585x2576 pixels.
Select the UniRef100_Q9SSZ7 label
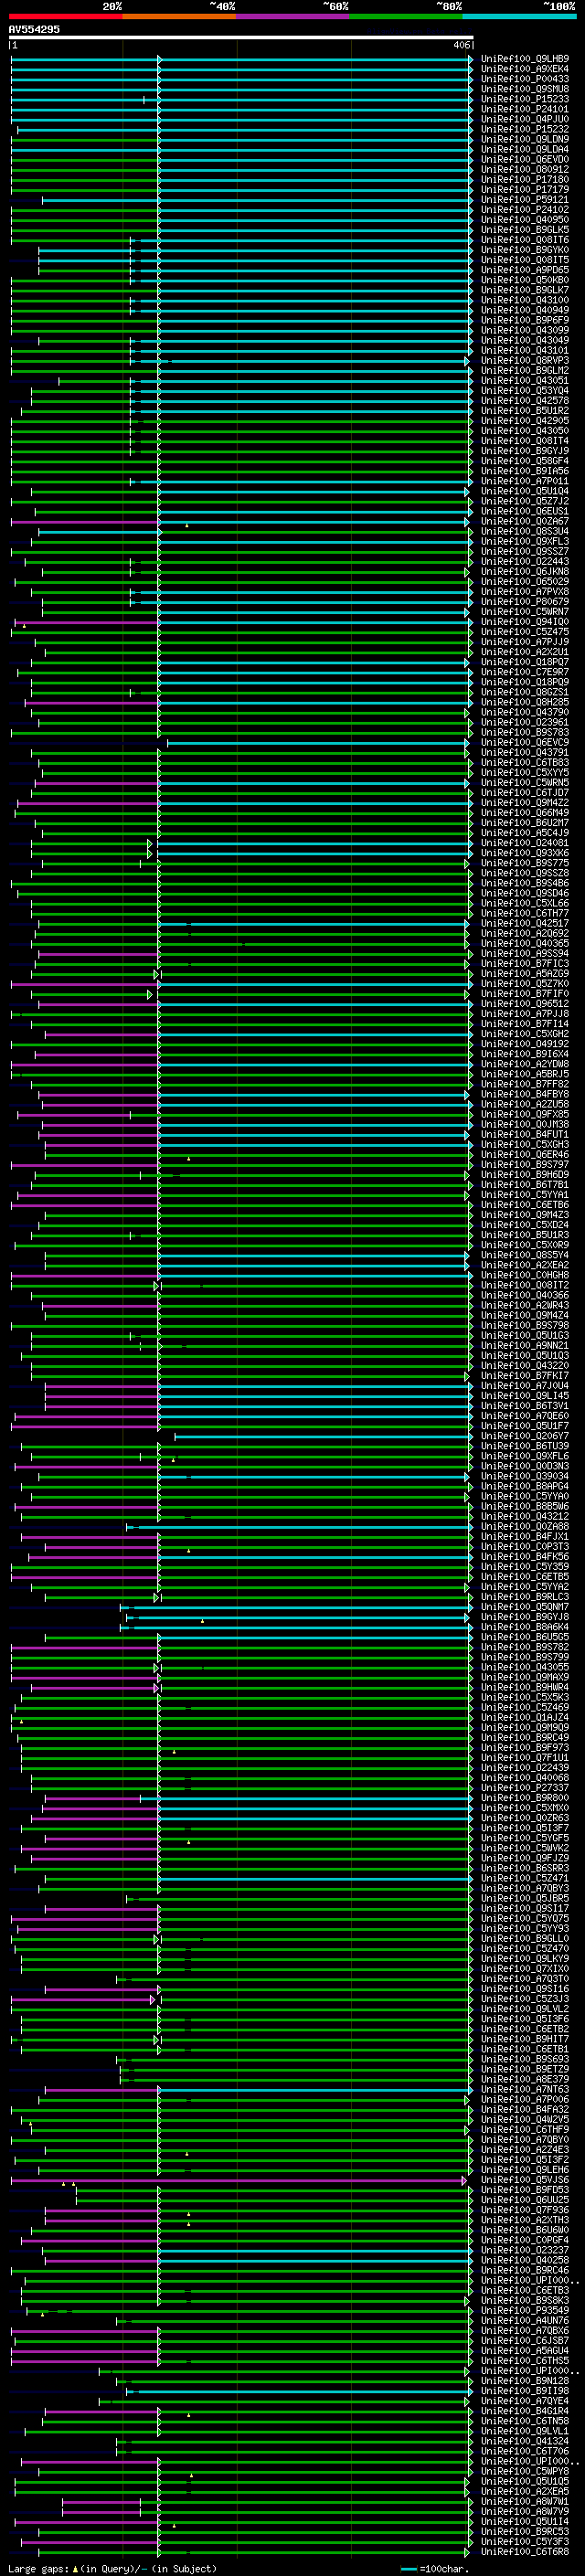tap(525, 552)
